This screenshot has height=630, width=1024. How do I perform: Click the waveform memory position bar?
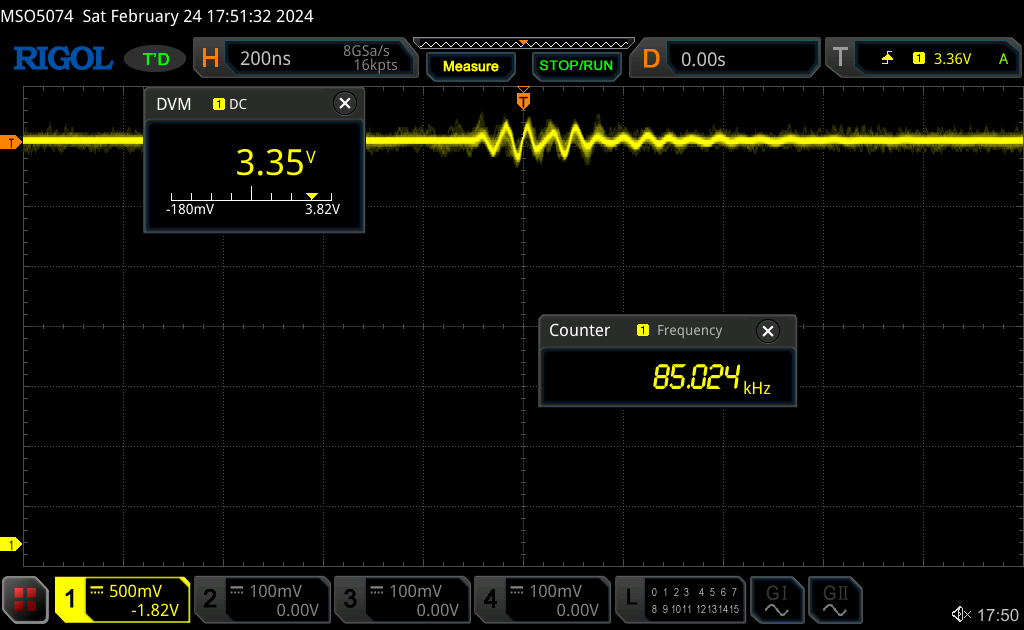pyautogui.click(x=524, y=44)
